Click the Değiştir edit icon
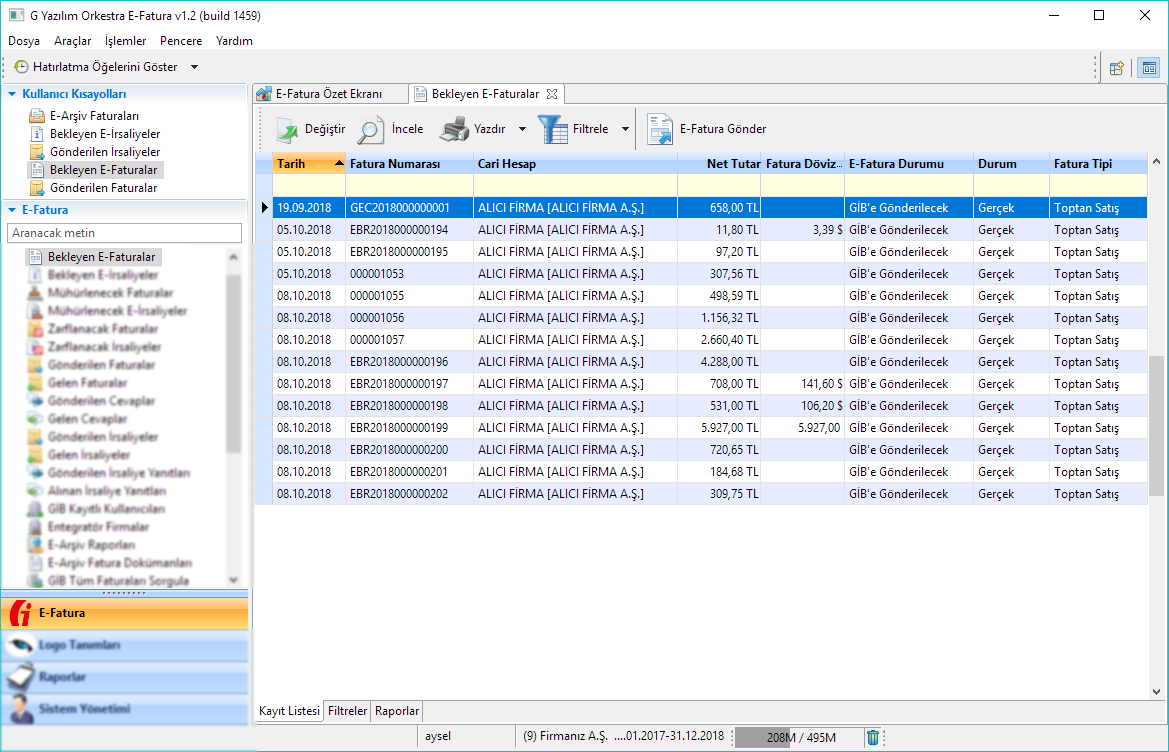This screenshot has width=1169, height=752. (x=287, y=129)
